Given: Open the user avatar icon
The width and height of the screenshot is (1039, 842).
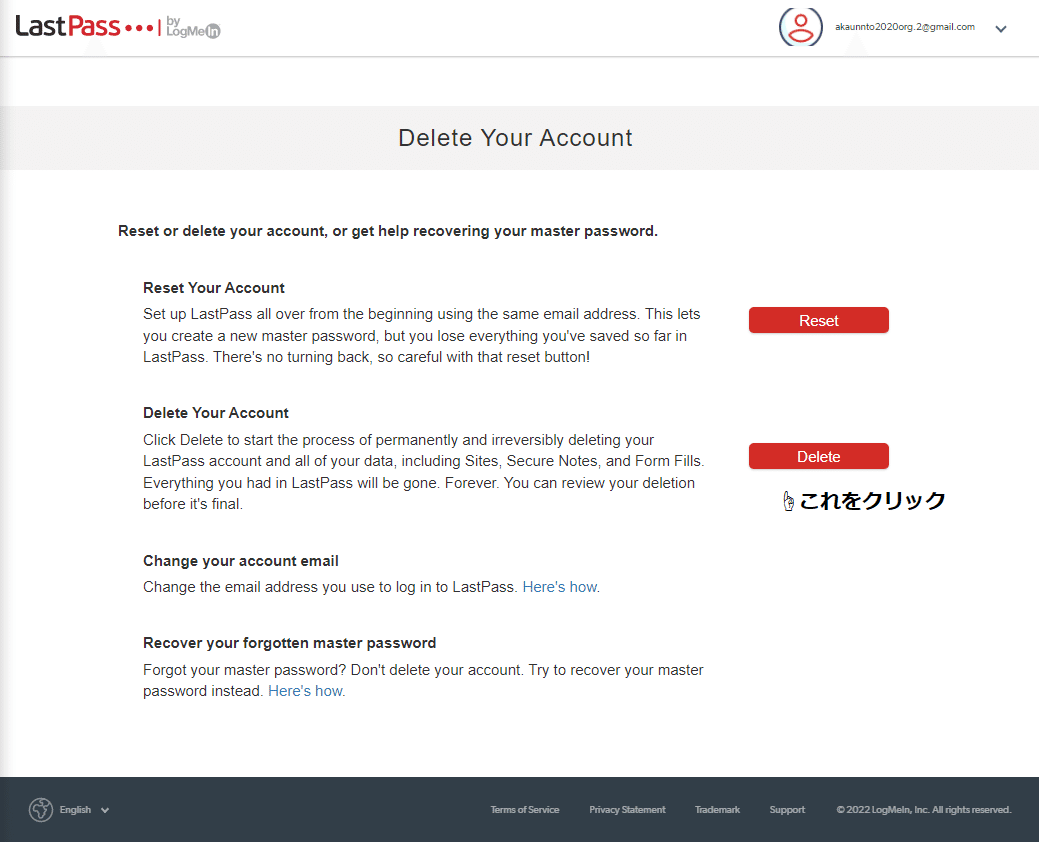Looking at the screenshot, I should click(800, 27).
